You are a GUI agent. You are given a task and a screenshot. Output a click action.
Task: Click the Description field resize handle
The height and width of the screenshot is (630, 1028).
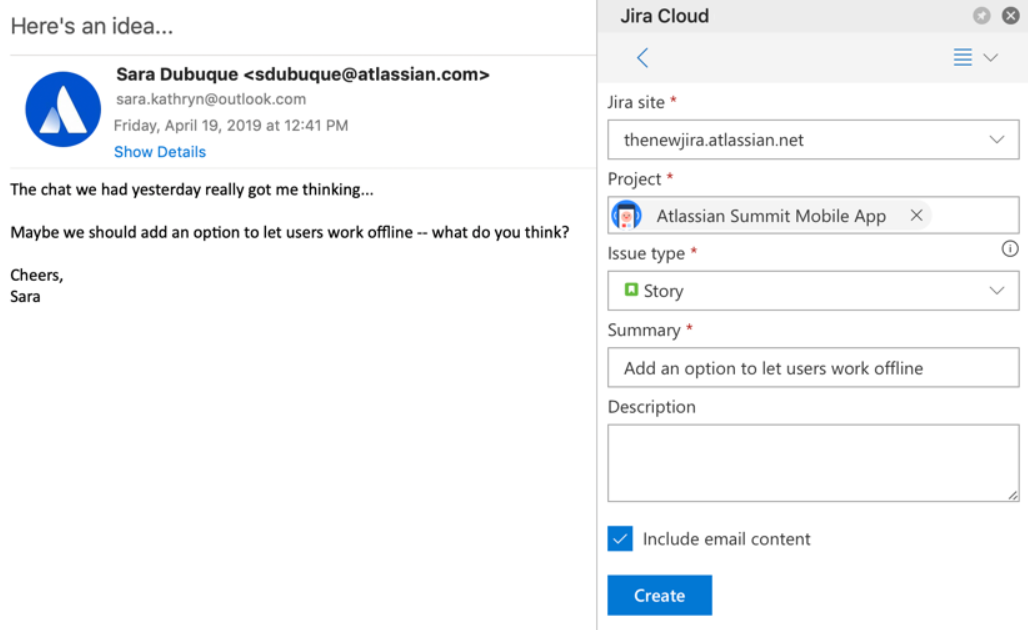click(1013, 496)
